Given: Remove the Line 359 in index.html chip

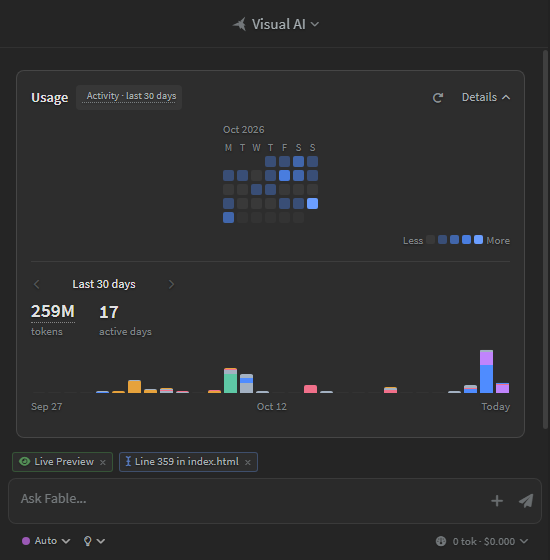Looking at the screenshot, I should tap(248, 462).
